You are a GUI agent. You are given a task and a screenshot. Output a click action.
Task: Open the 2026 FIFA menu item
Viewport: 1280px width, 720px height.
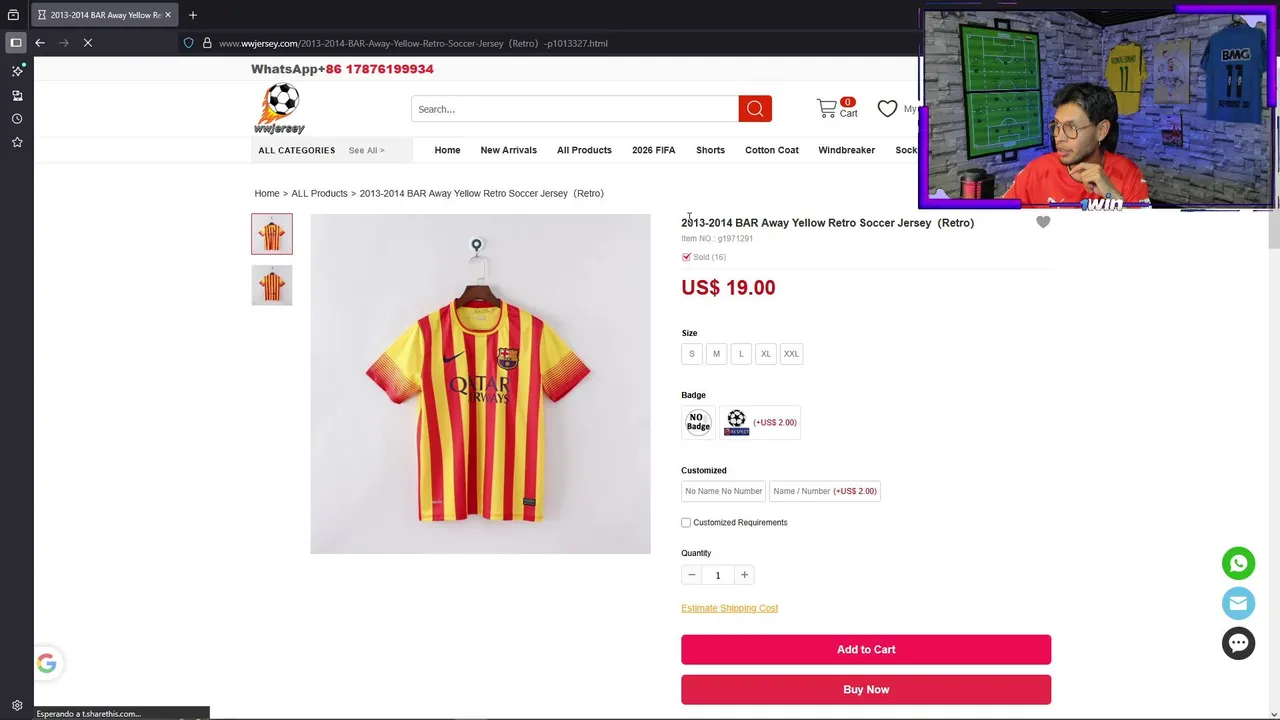[x=653, y=150]
